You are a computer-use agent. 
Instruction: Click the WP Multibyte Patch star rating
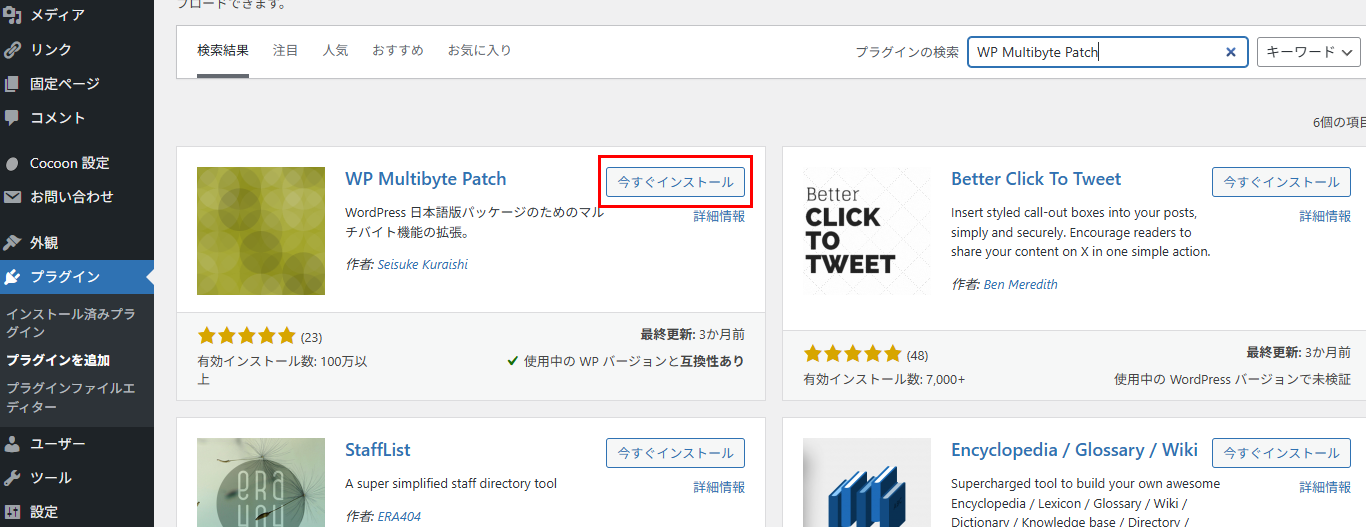pyautogui.click(x=247, y=336)
